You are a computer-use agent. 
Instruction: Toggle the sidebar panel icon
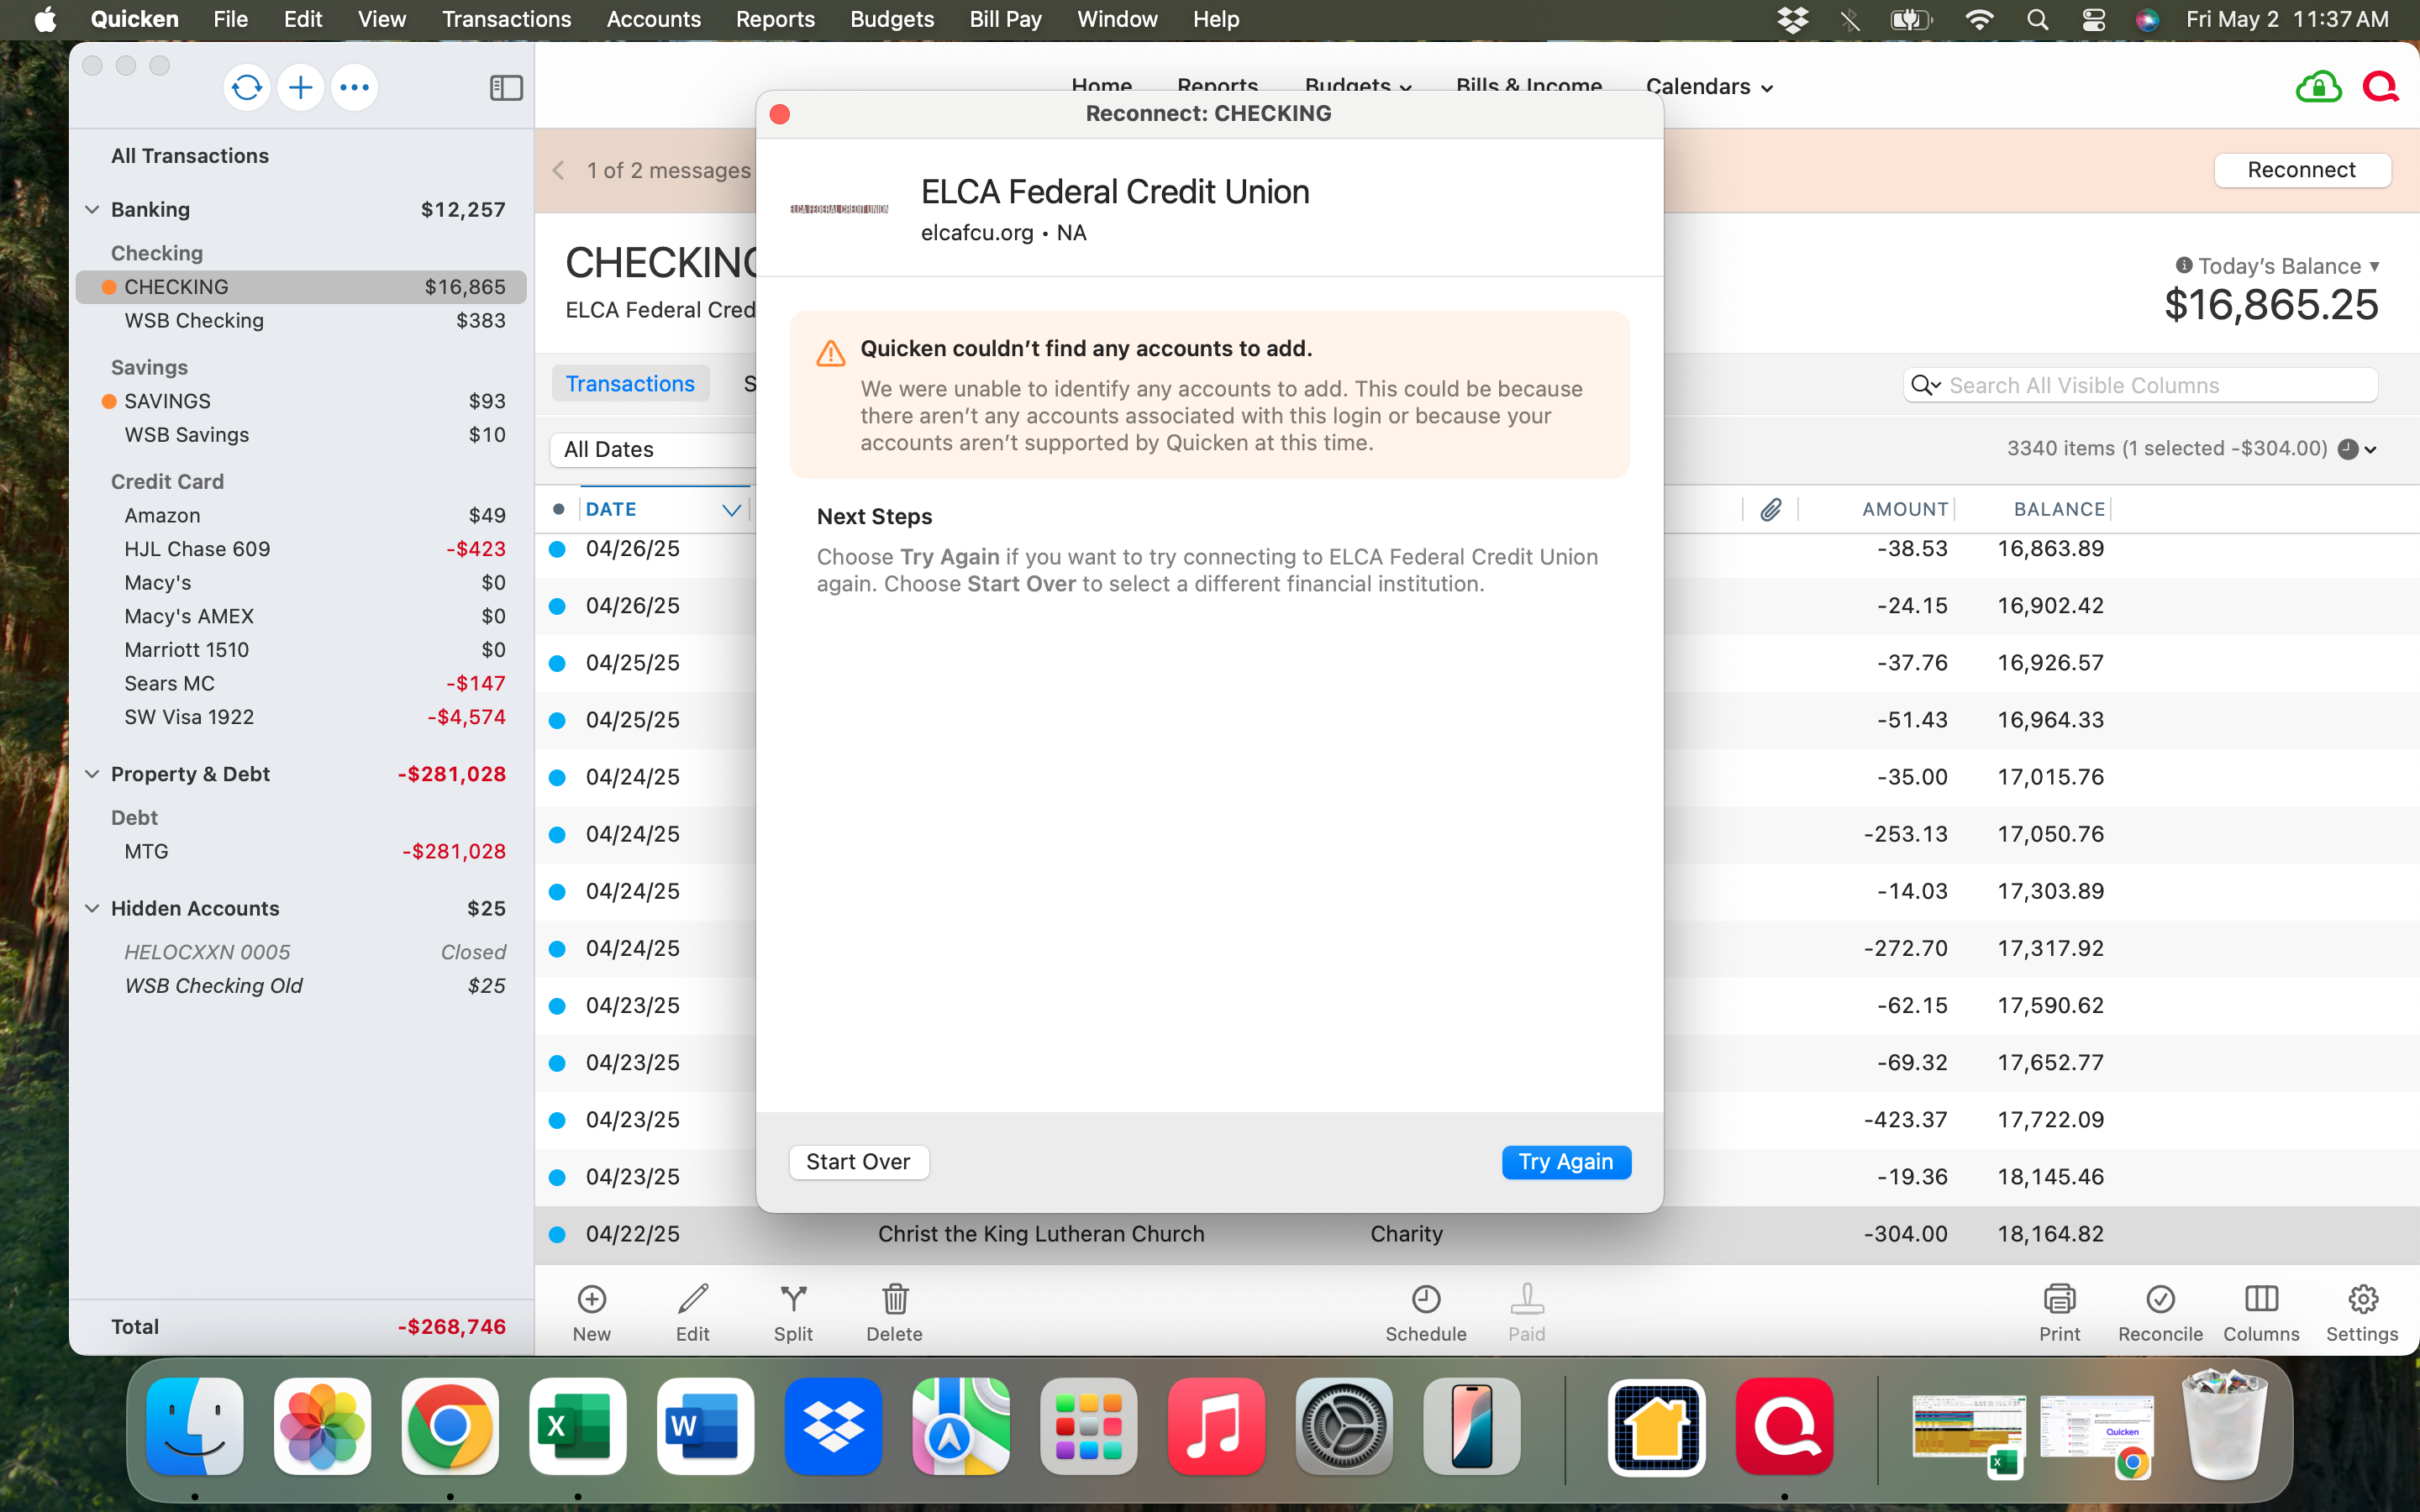point(506,88)
